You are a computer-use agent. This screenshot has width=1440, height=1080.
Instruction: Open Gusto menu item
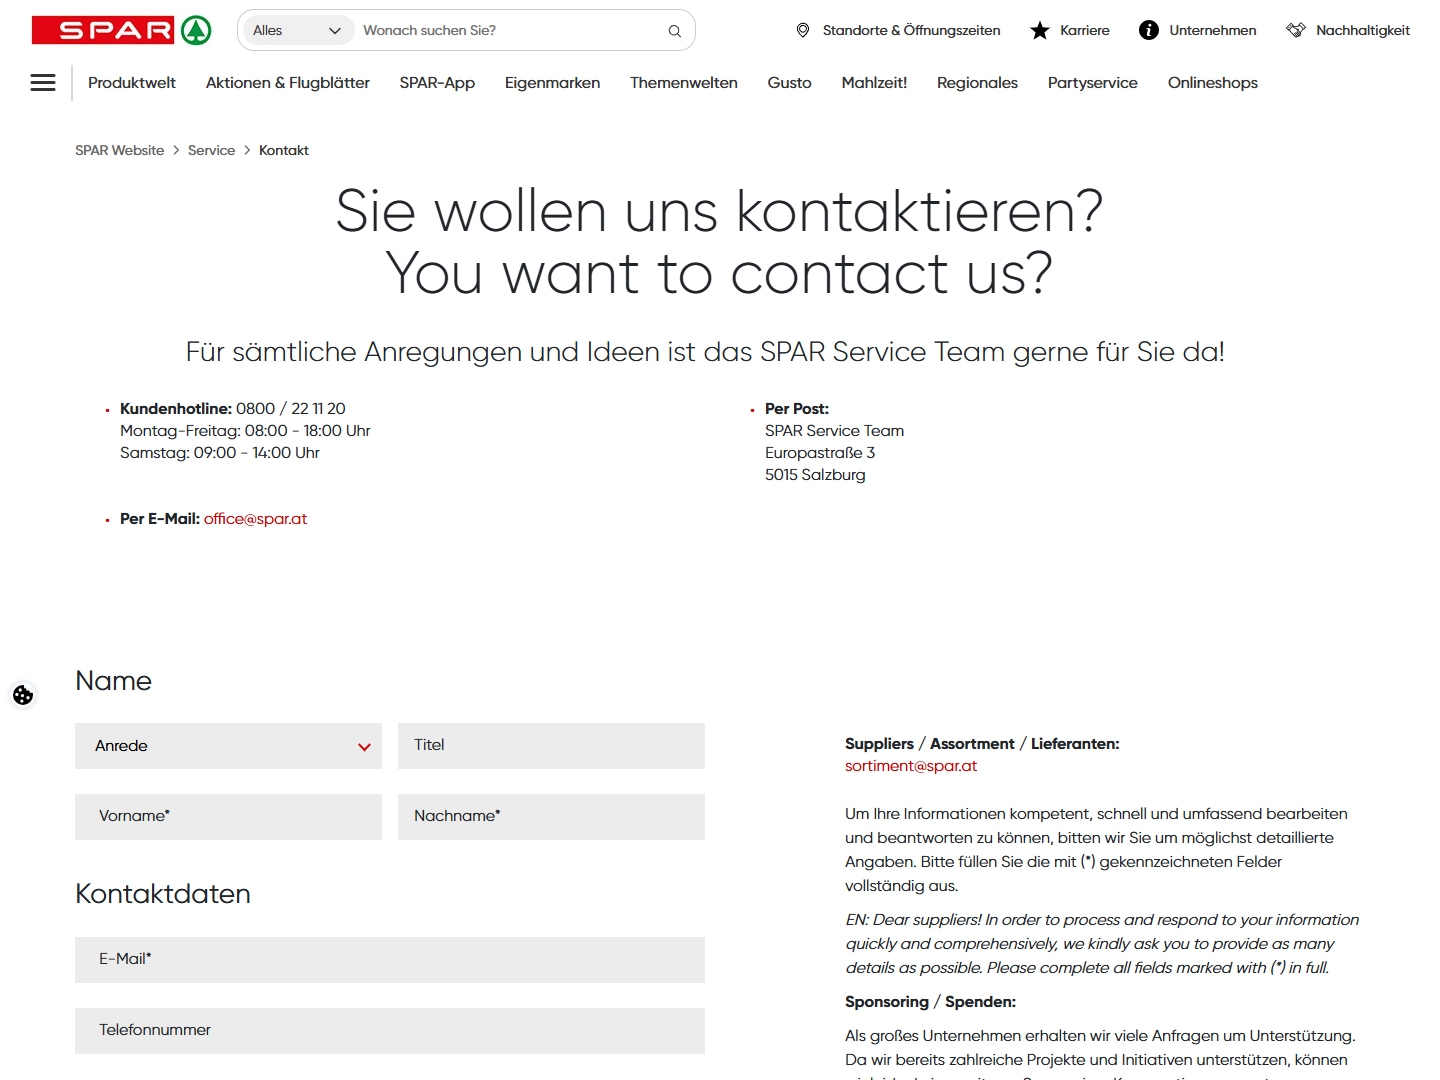[x=789, y=83]
